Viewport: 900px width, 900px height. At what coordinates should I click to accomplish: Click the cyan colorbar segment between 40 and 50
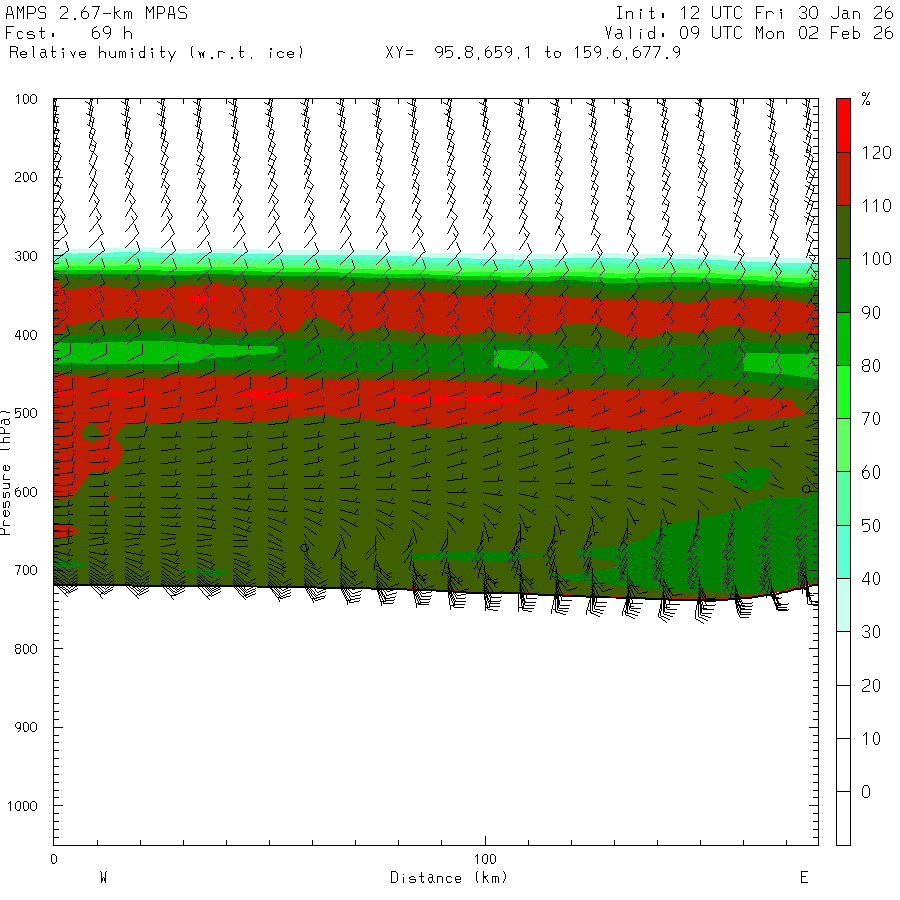coord(843,552)
